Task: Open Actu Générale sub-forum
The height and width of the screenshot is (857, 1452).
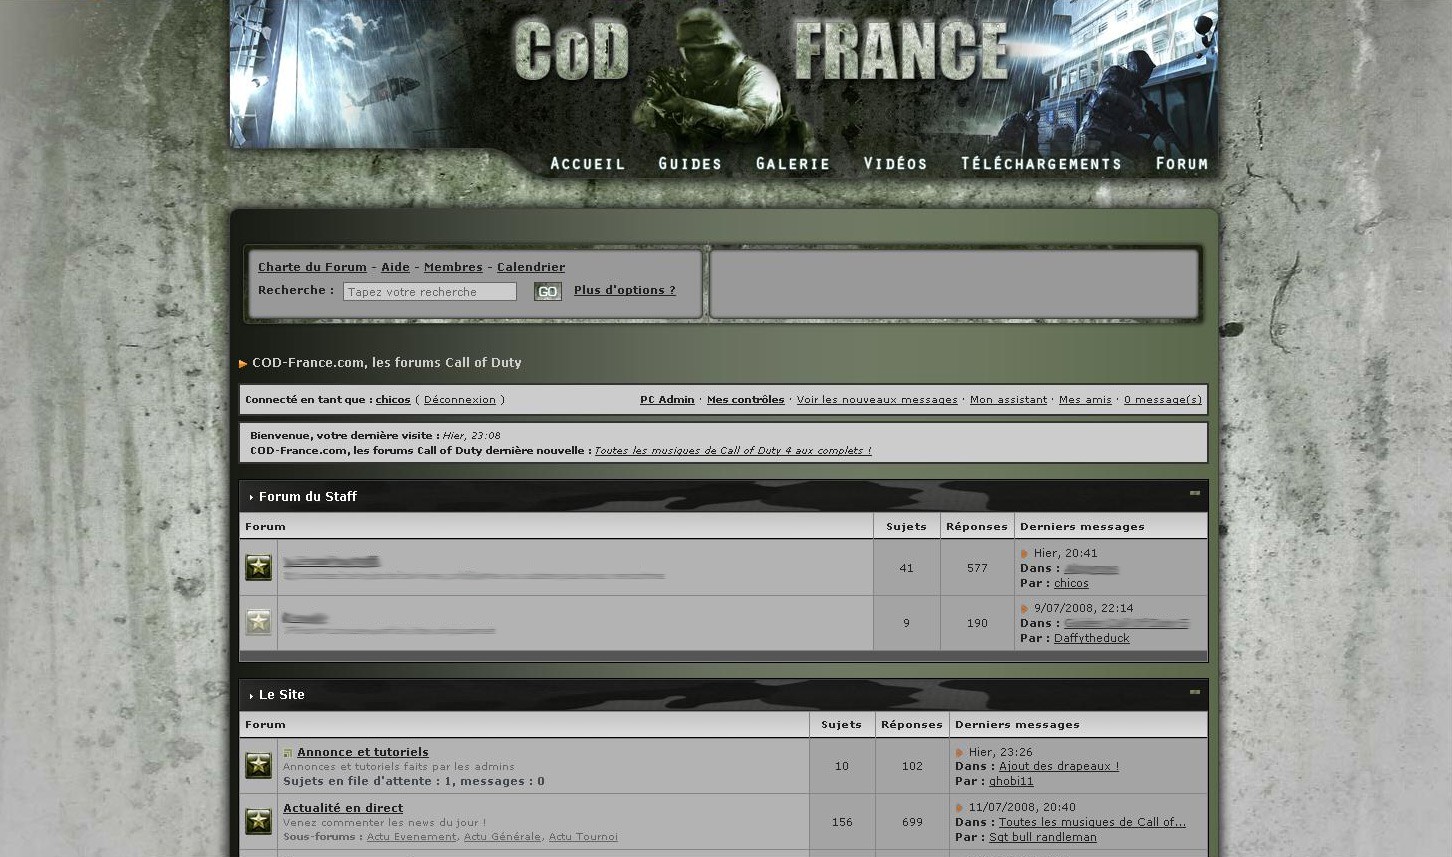Action: [x=501, y=837]
